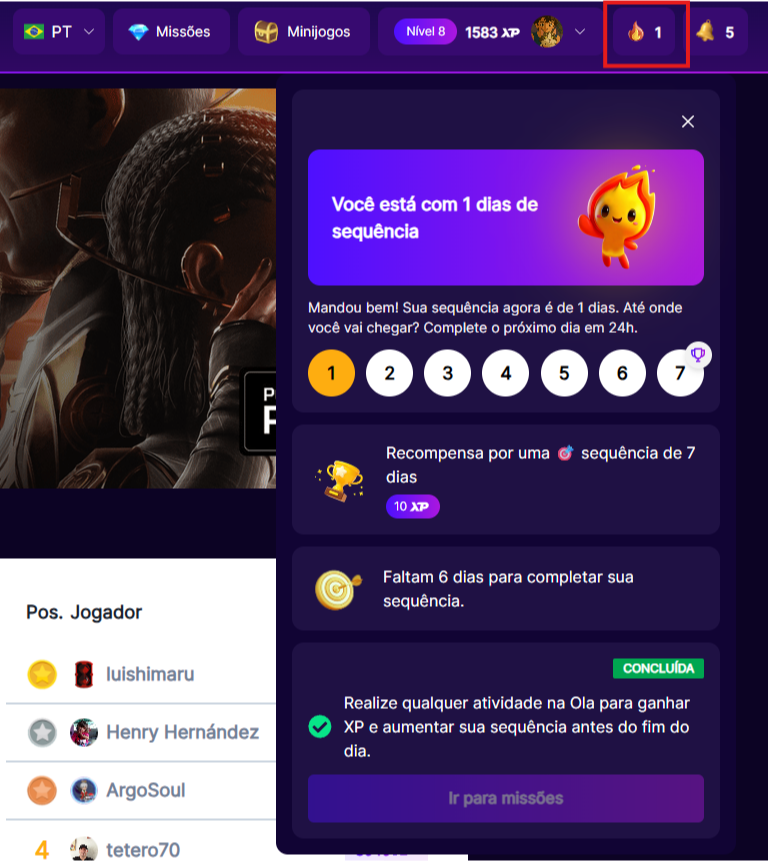Click the green completed checkmark
The height and width of the screenshot is (861, 768).
click(x=319, y=726)
